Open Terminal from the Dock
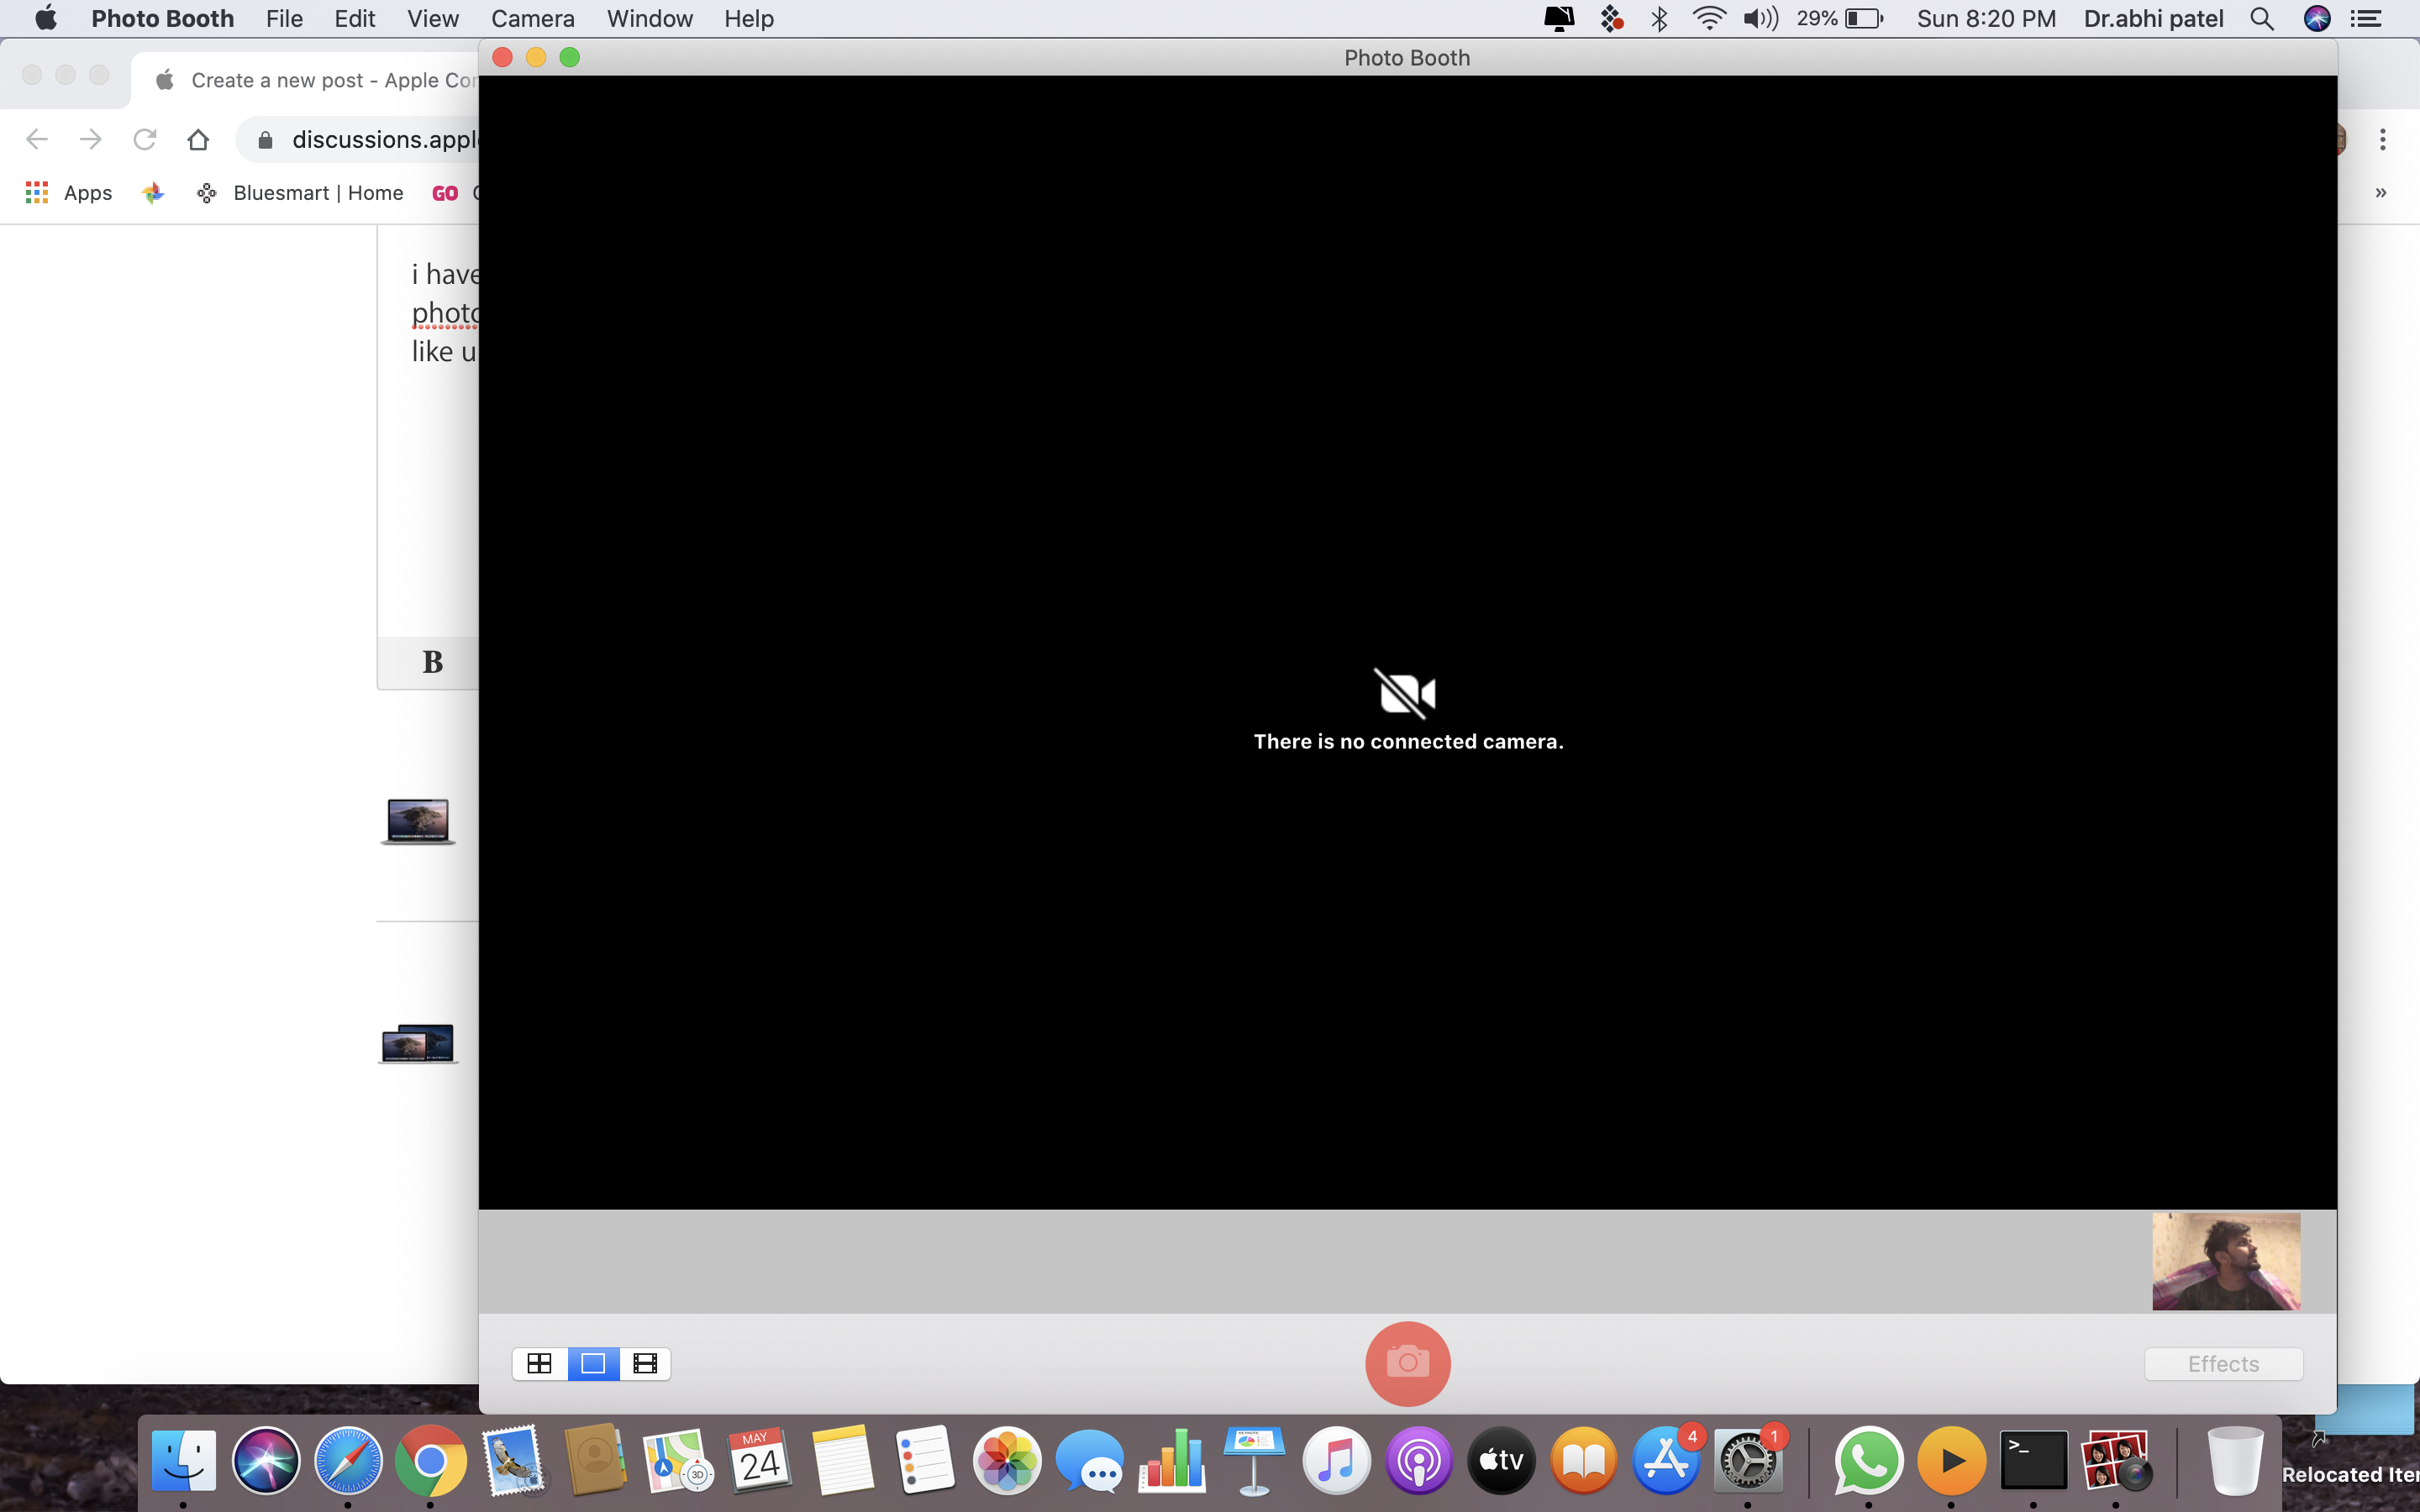 (x=2033, y=1461)
